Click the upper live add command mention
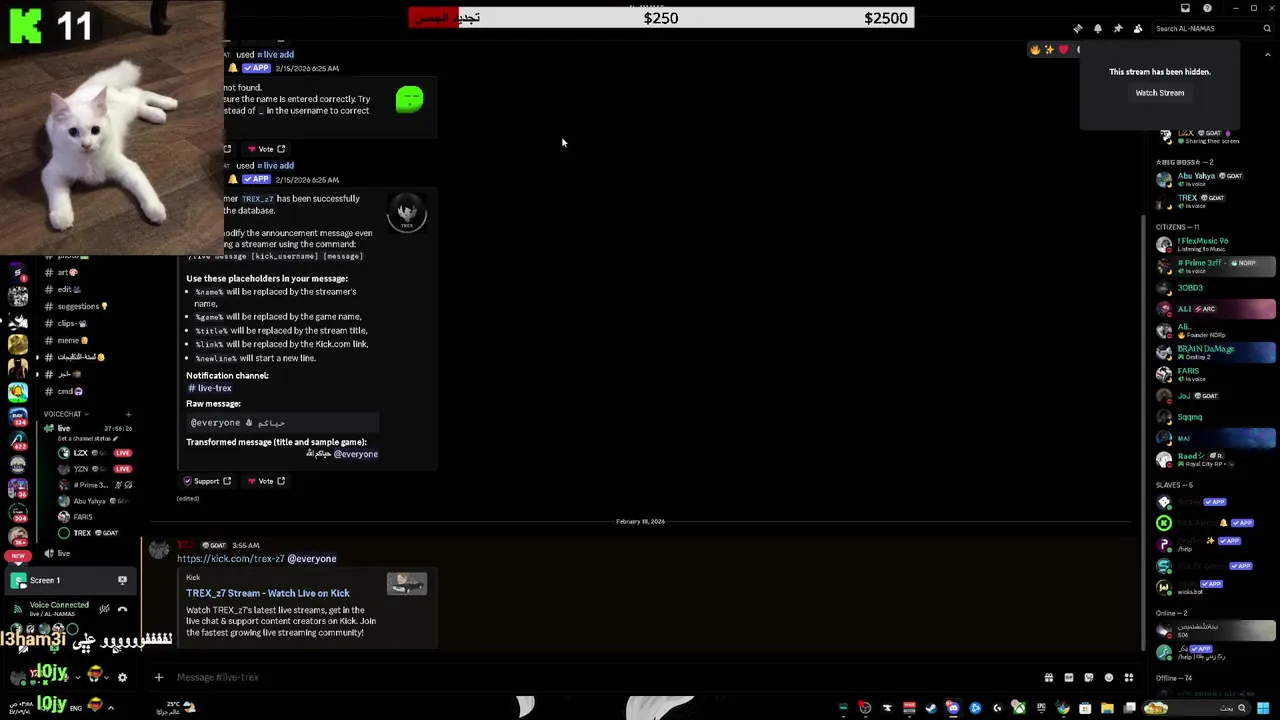 pos(275,55)
